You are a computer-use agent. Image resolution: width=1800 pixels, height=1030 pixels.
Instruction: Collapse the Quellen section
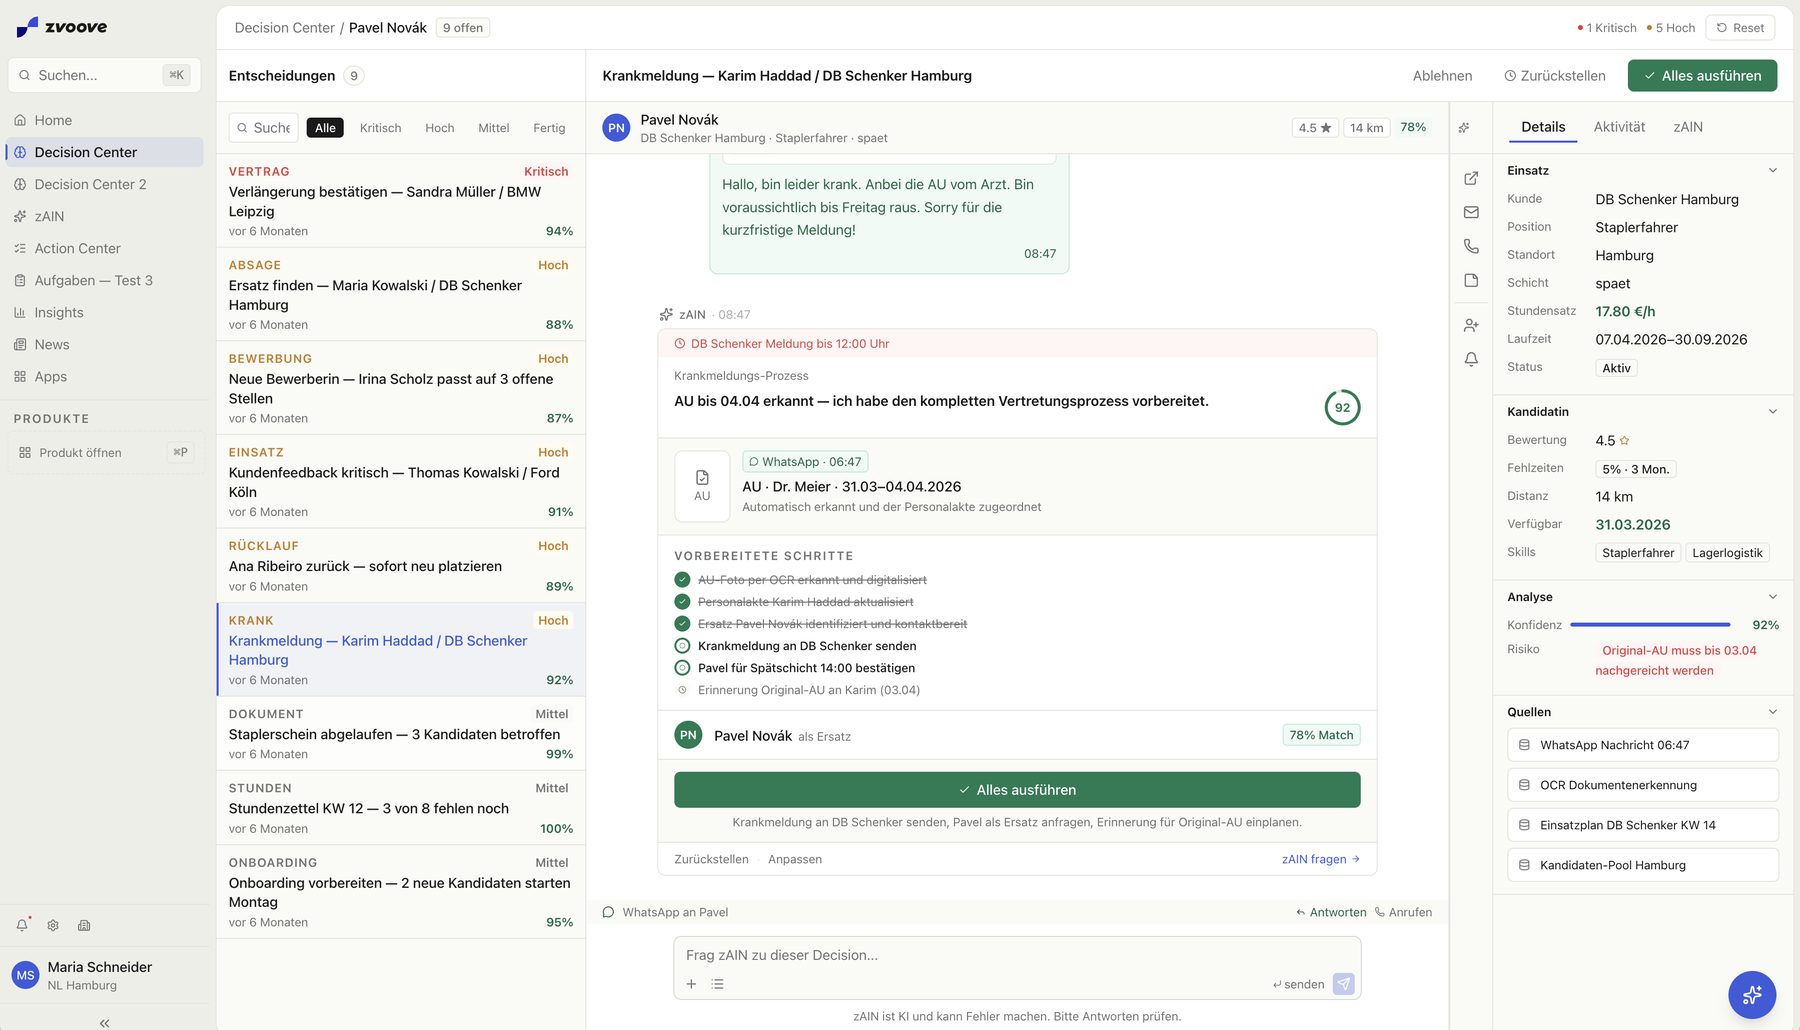[1772, 712]
